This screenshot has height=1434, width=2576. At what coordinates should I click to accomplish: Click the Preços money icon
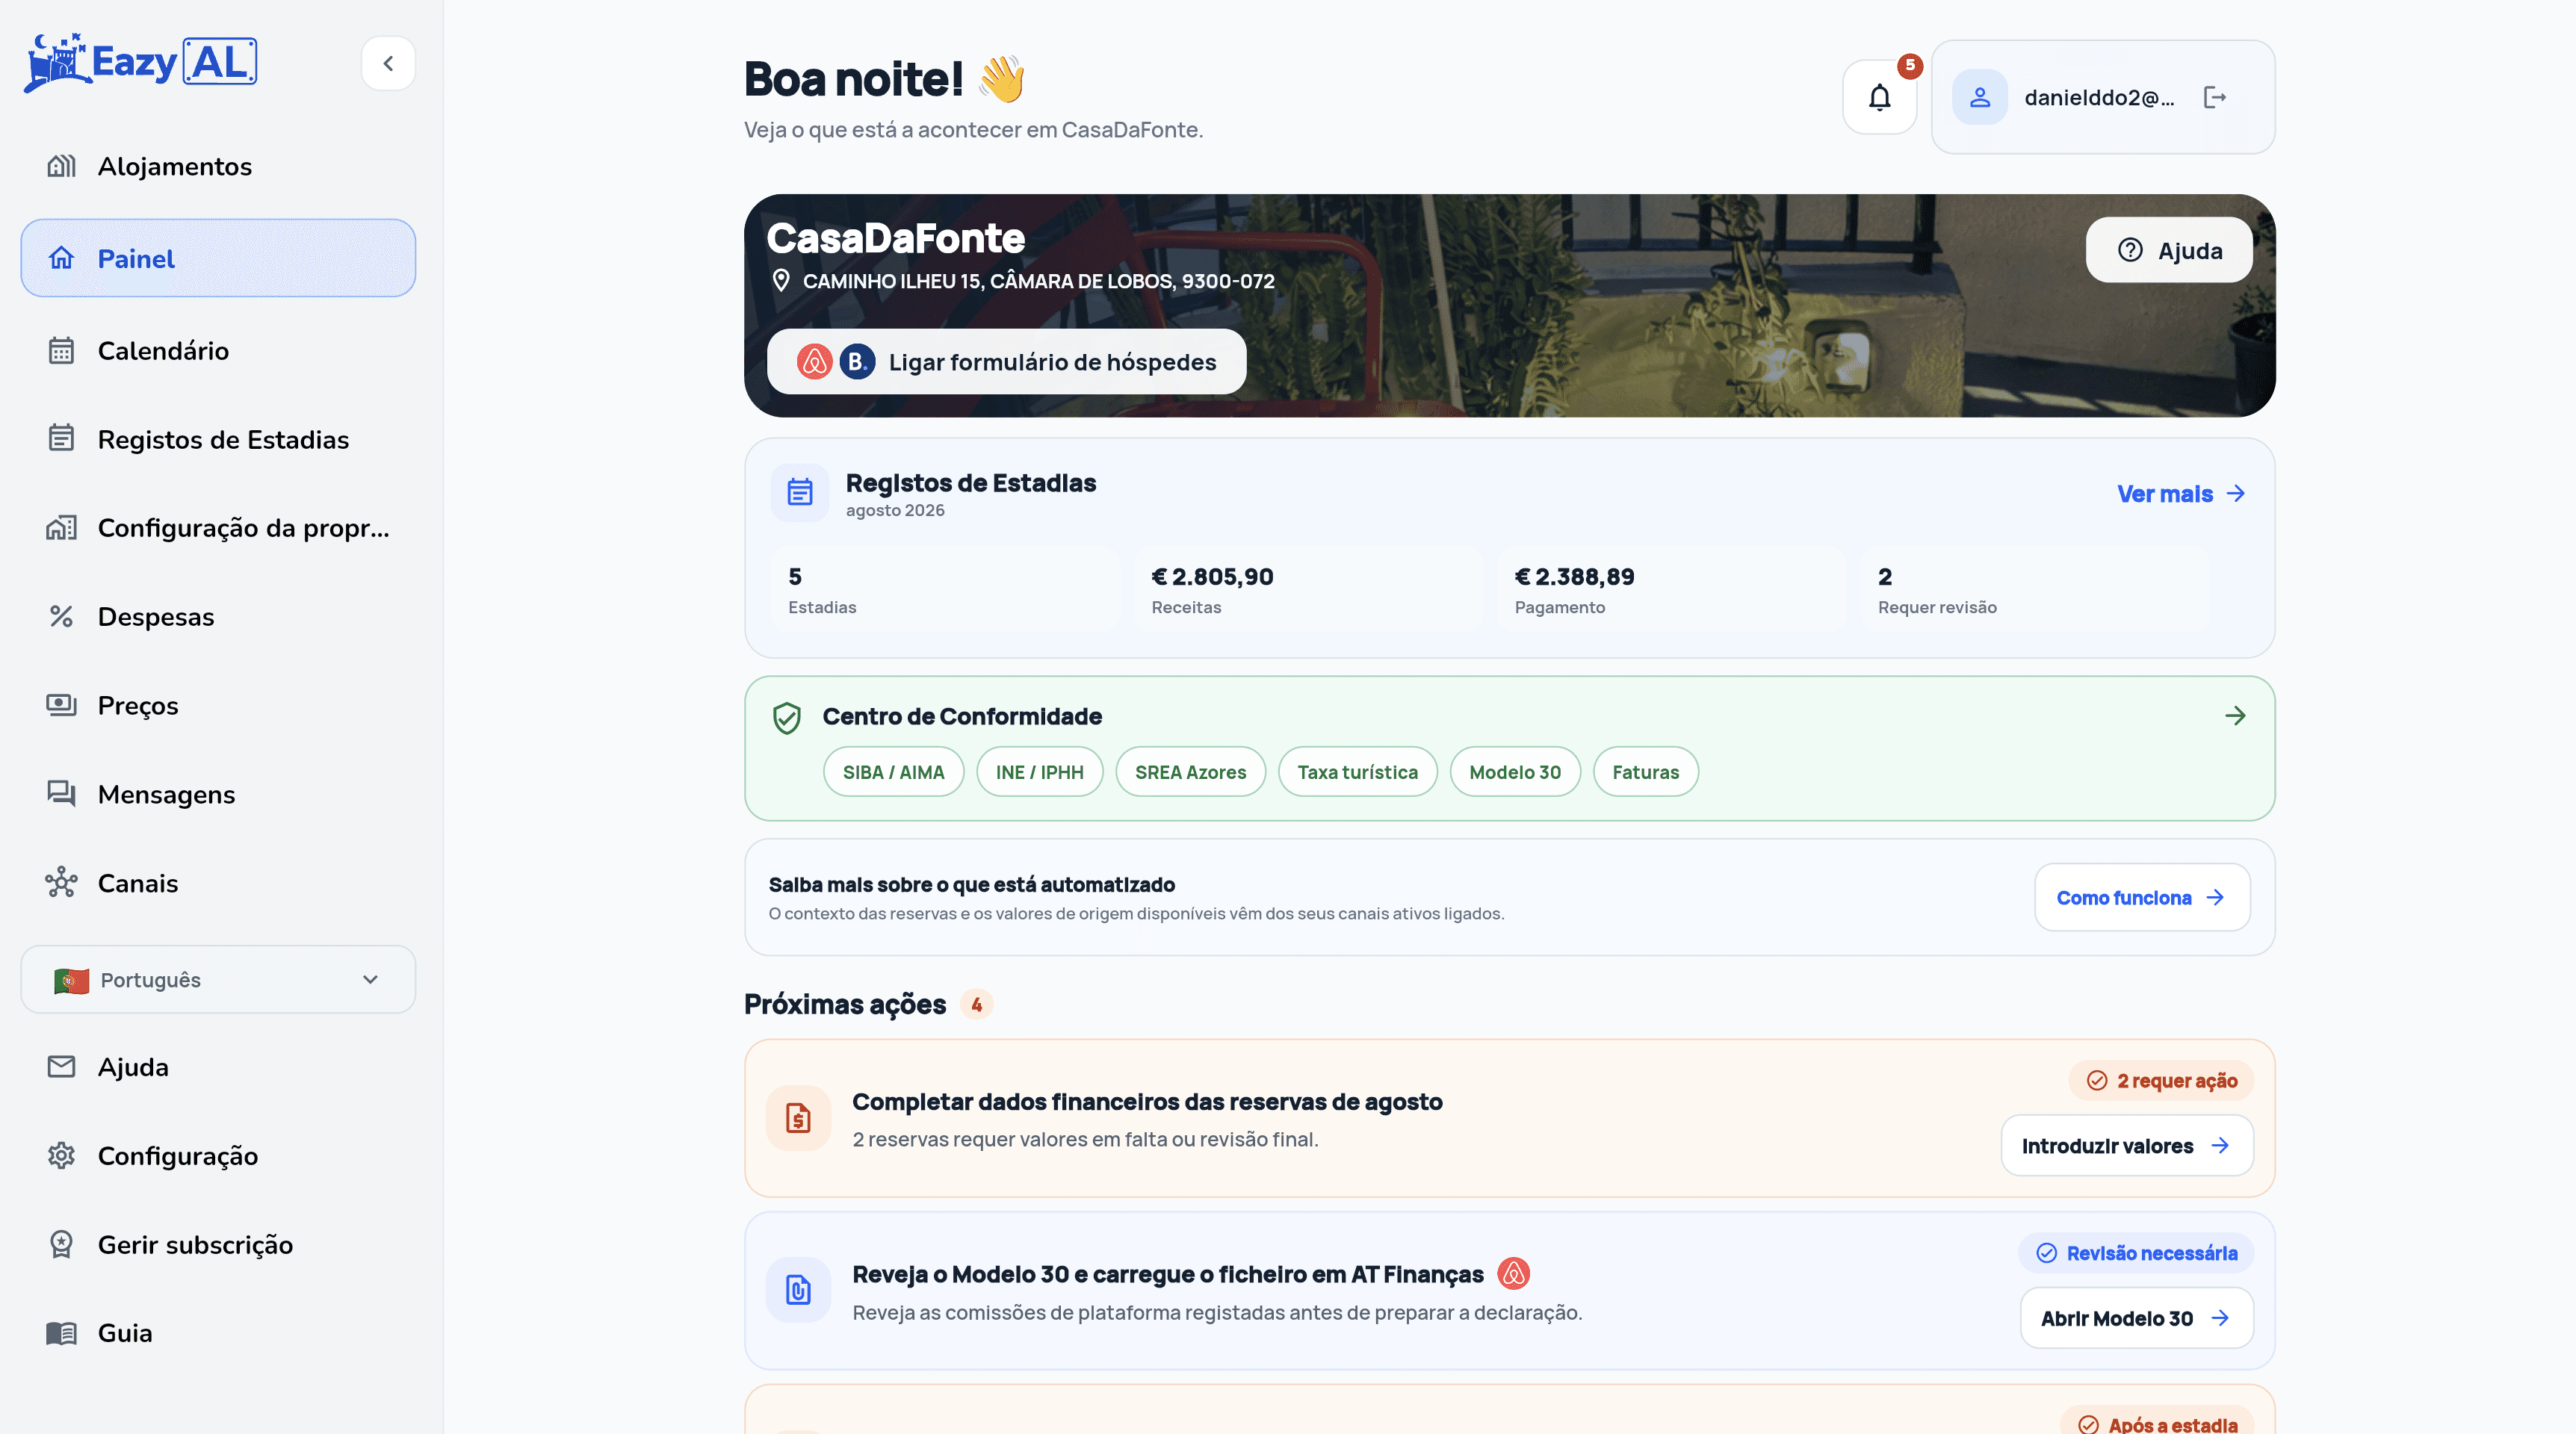point(61,705)
